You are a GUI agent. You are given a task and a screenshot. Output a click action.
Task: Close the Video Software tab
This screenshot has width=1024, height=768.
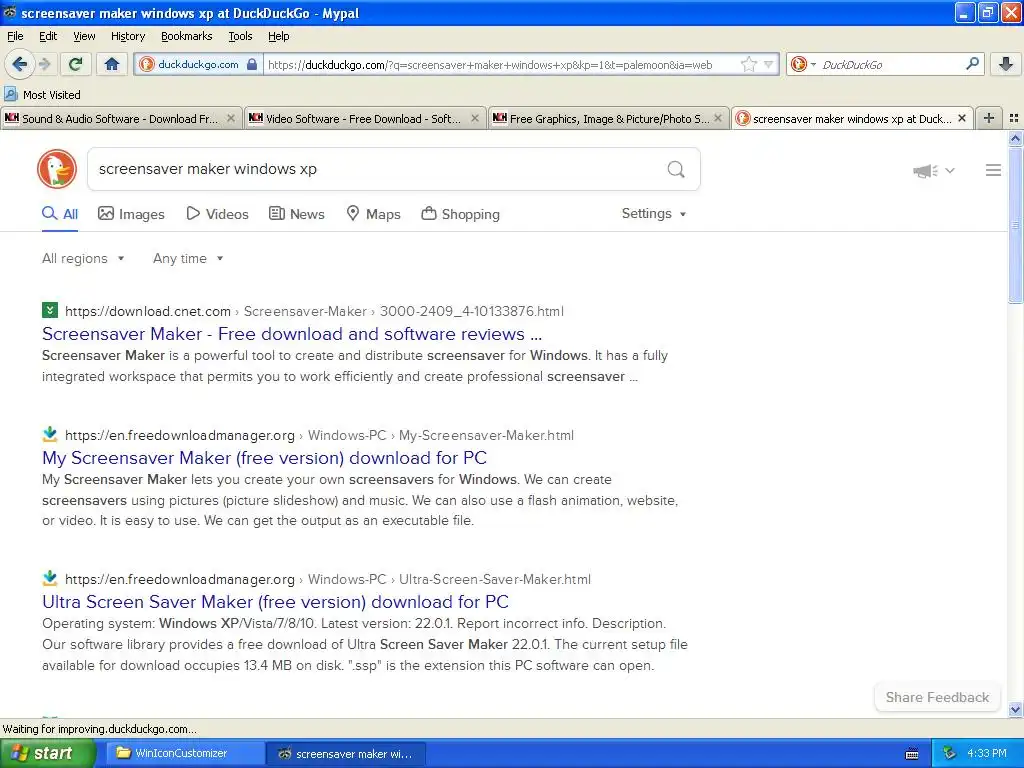coord(475,118)
